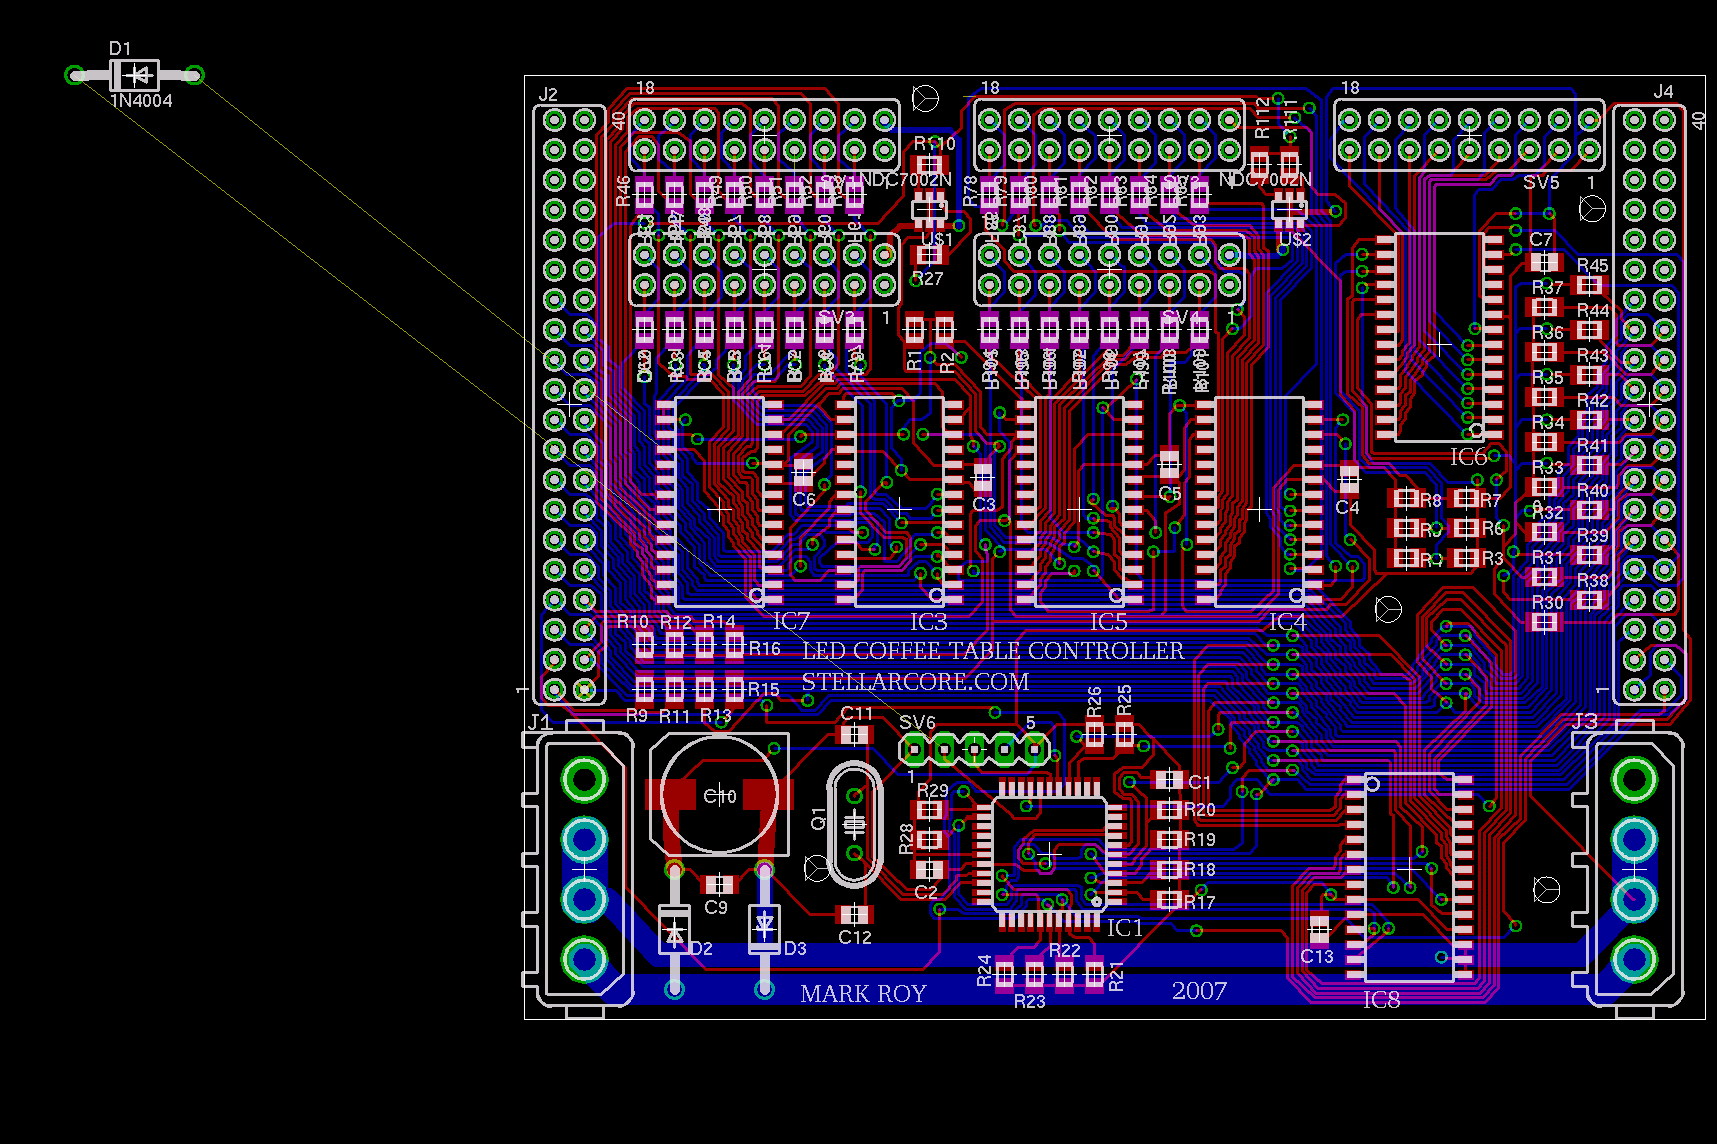This screenshot has height=1144, width=1717.
Task: Select the R45 resistor label
Action: (1593, 266)
